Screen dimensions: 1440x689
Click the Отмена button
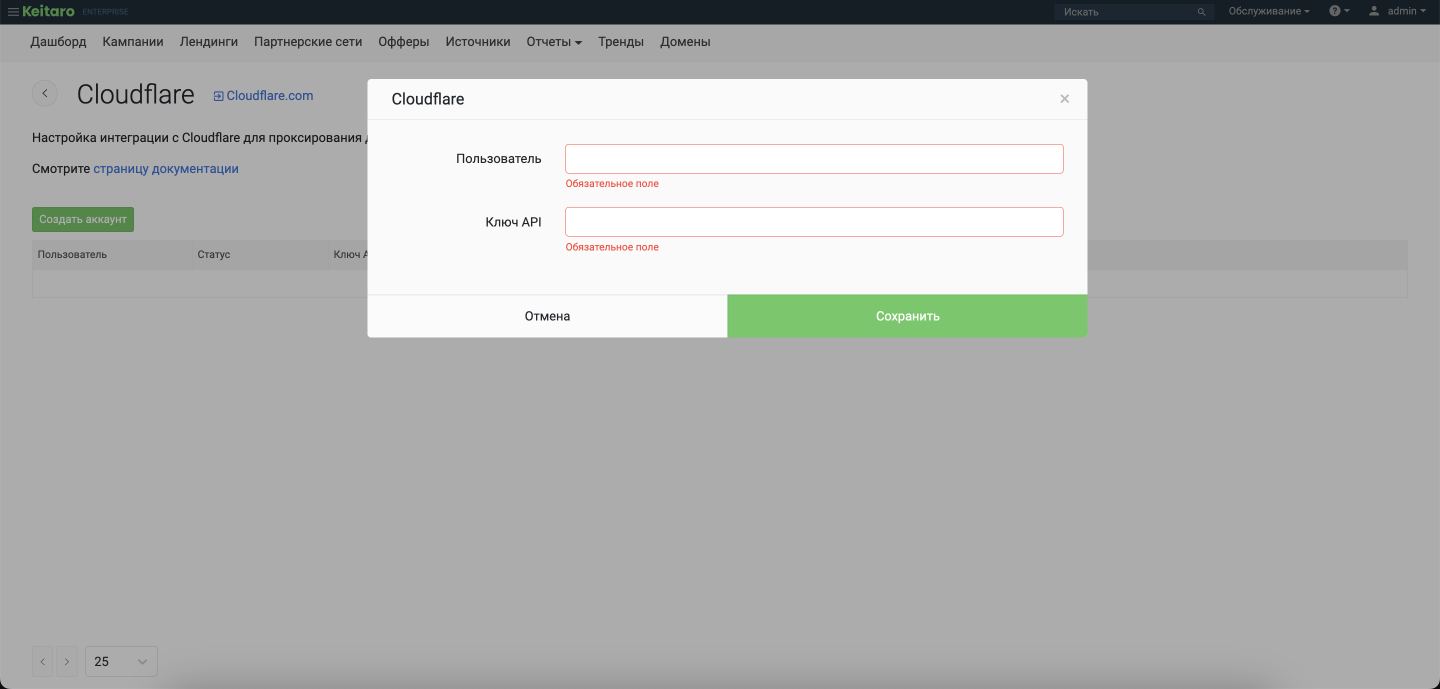(547, 316)
